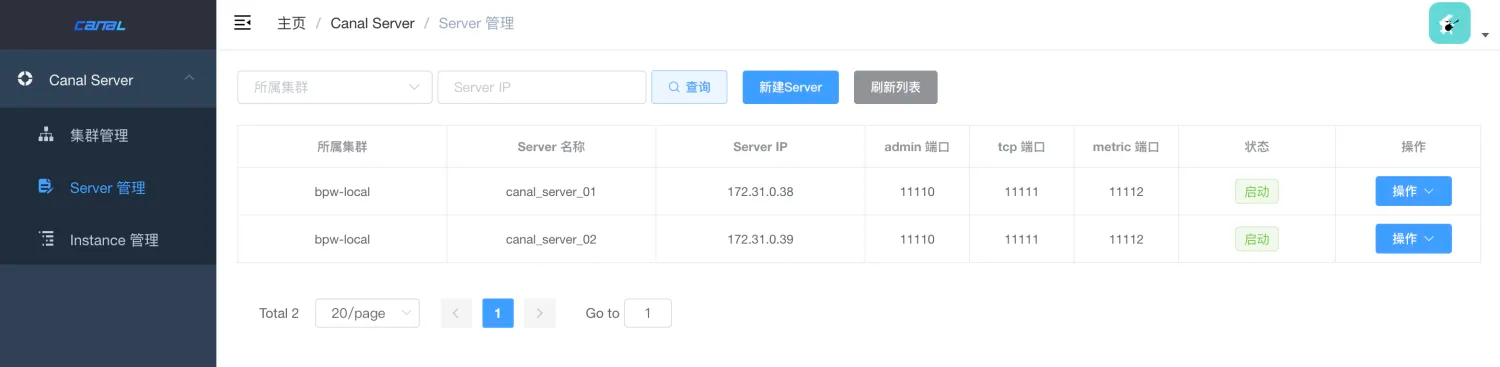The image size is (1500, 367).
Task: Click metric port 11112 for canal_server_01
Action: 1126,191
